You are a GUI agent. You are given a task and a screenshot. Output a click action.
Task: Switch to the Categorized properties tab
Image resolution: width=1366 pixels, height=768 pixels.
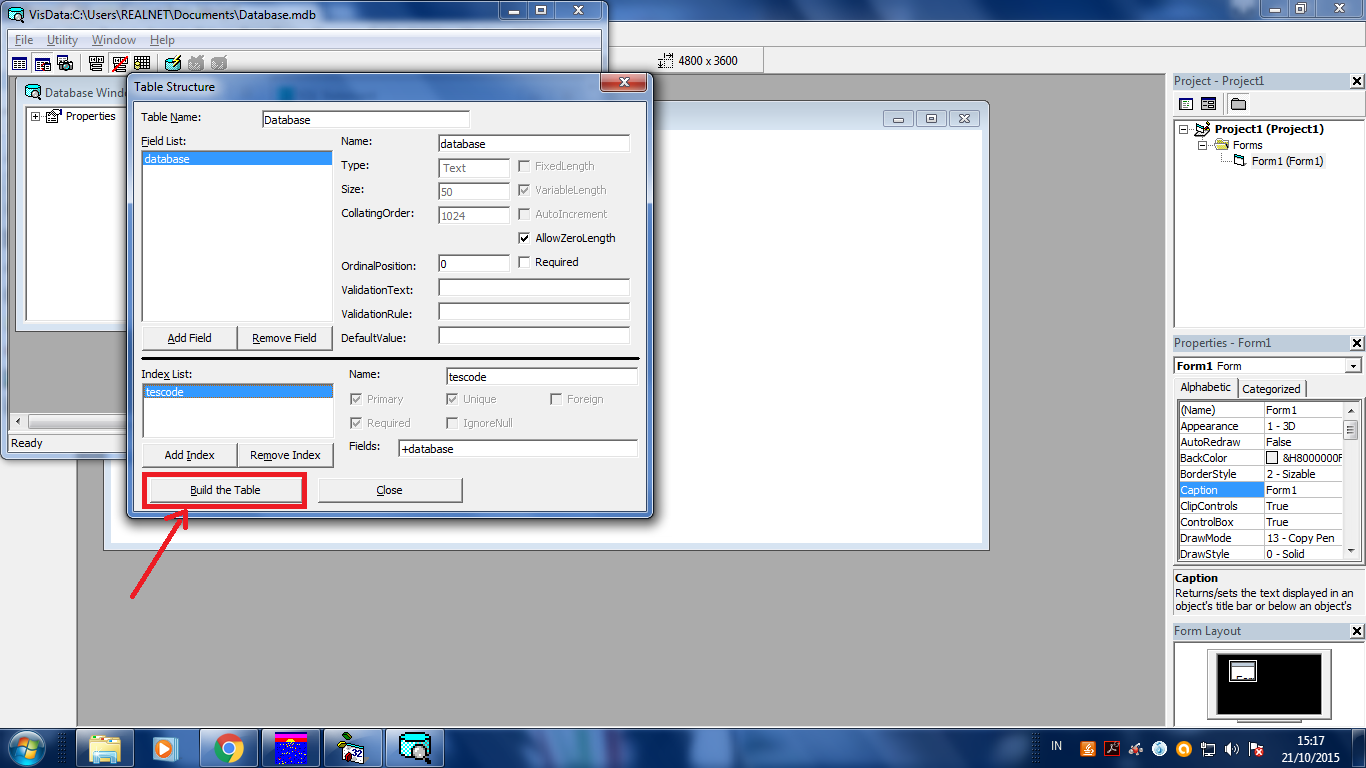1272,388
